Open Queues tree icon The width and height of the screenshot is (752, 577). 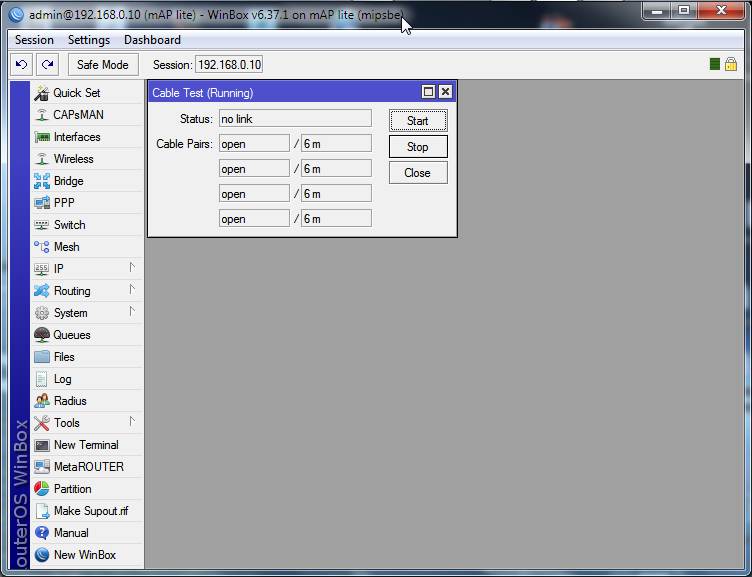click(42, 335)
